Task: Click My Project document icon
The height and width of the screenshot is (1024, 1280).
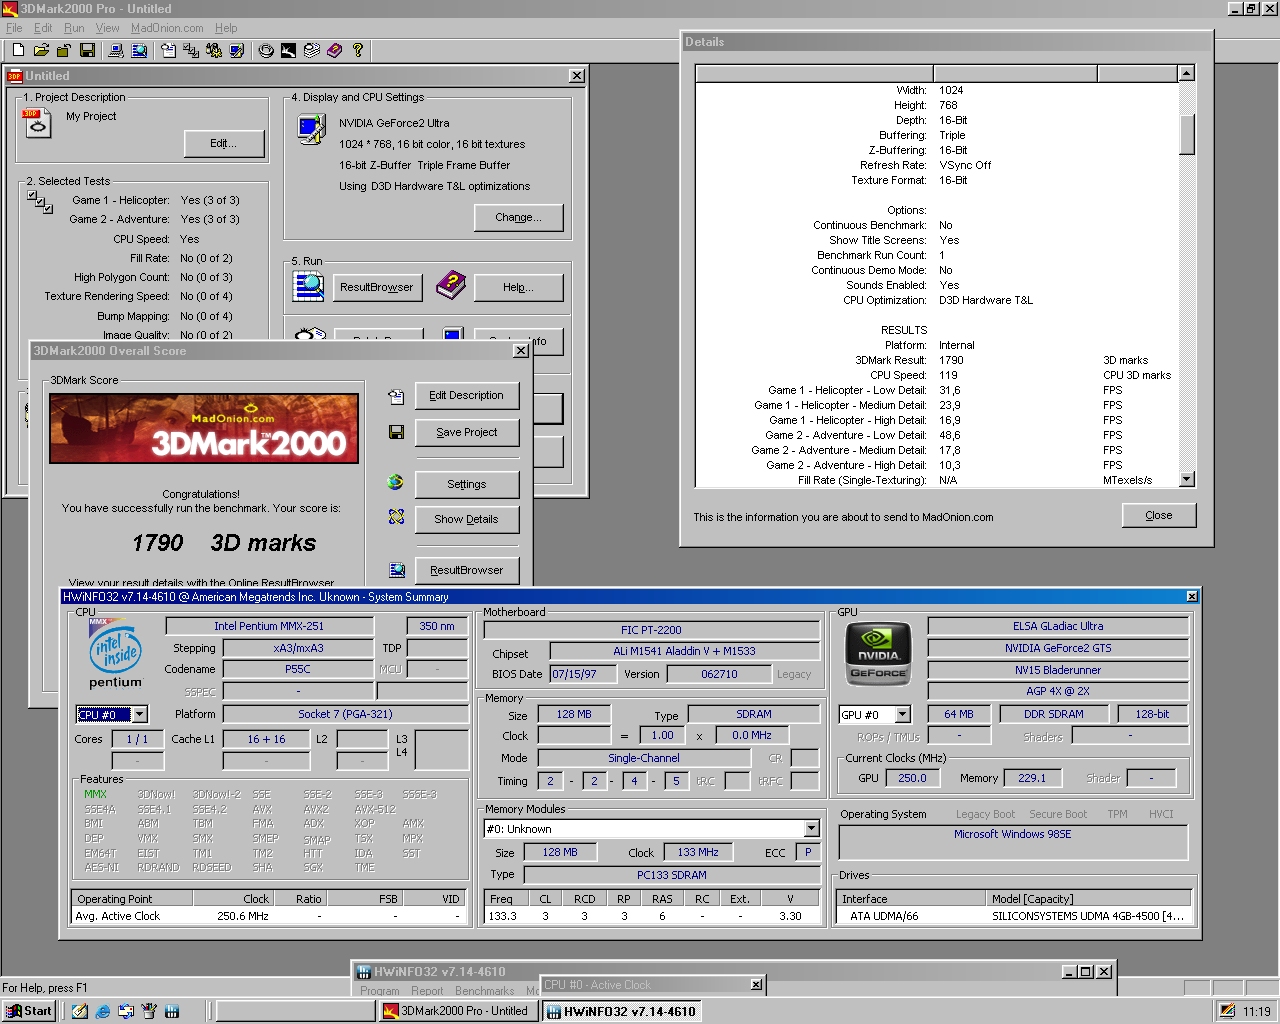Action: 37,123
